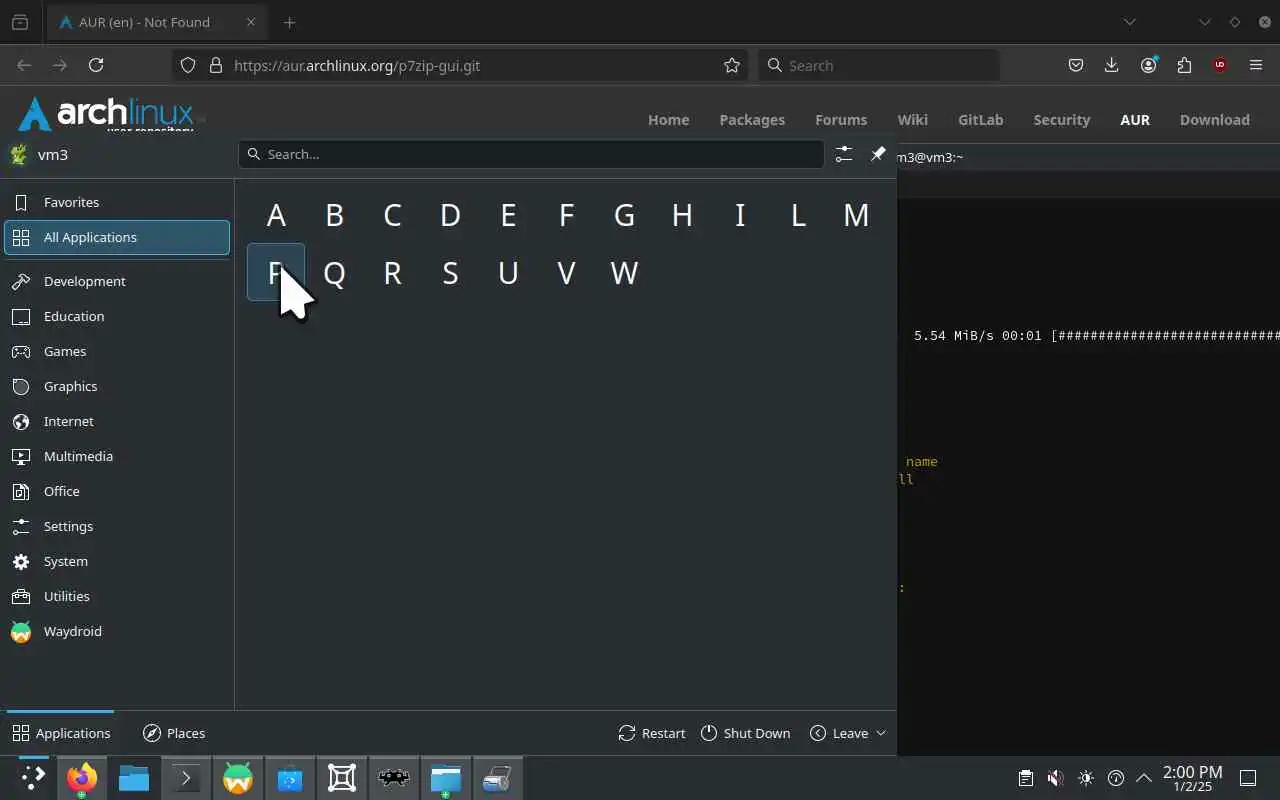This screenshot has width=1280, height=800.
Task: Open the Graphics category
Action: (117, 386)
